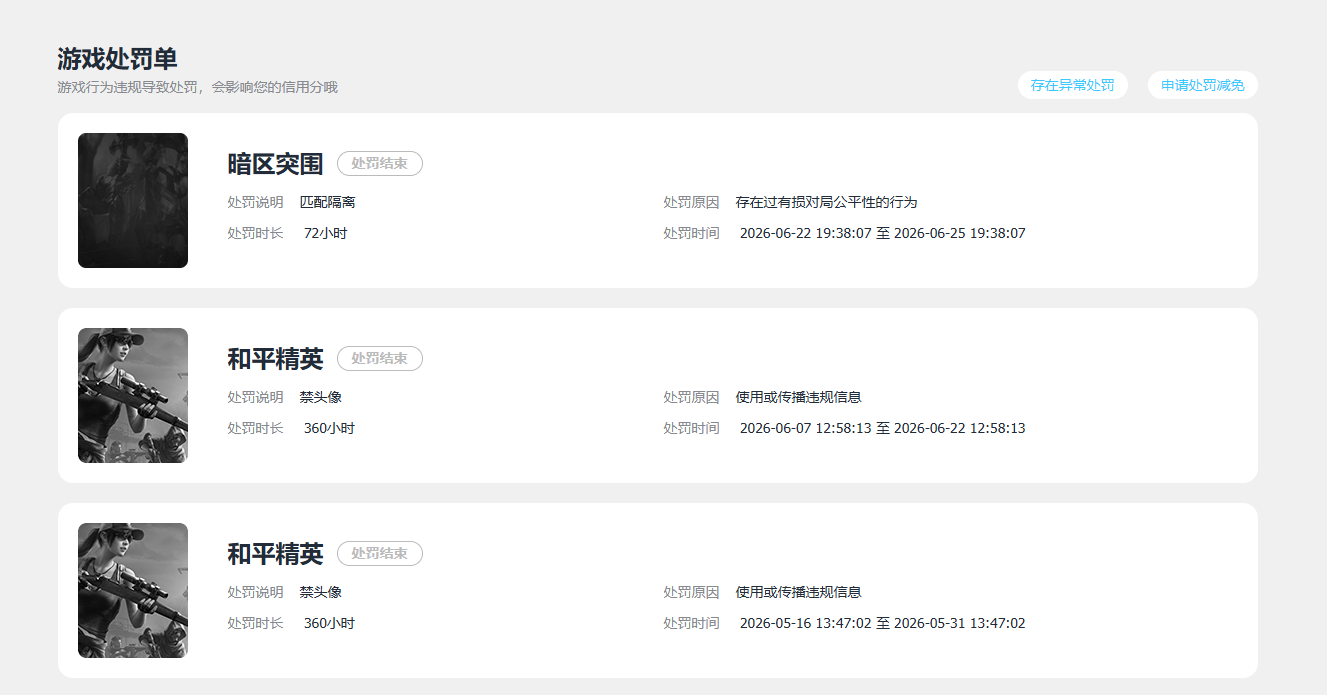Click reason 存在过有损对局公平性的行为
The width and height of the screenshot is (1327, 695).
[x=827, y=202]
